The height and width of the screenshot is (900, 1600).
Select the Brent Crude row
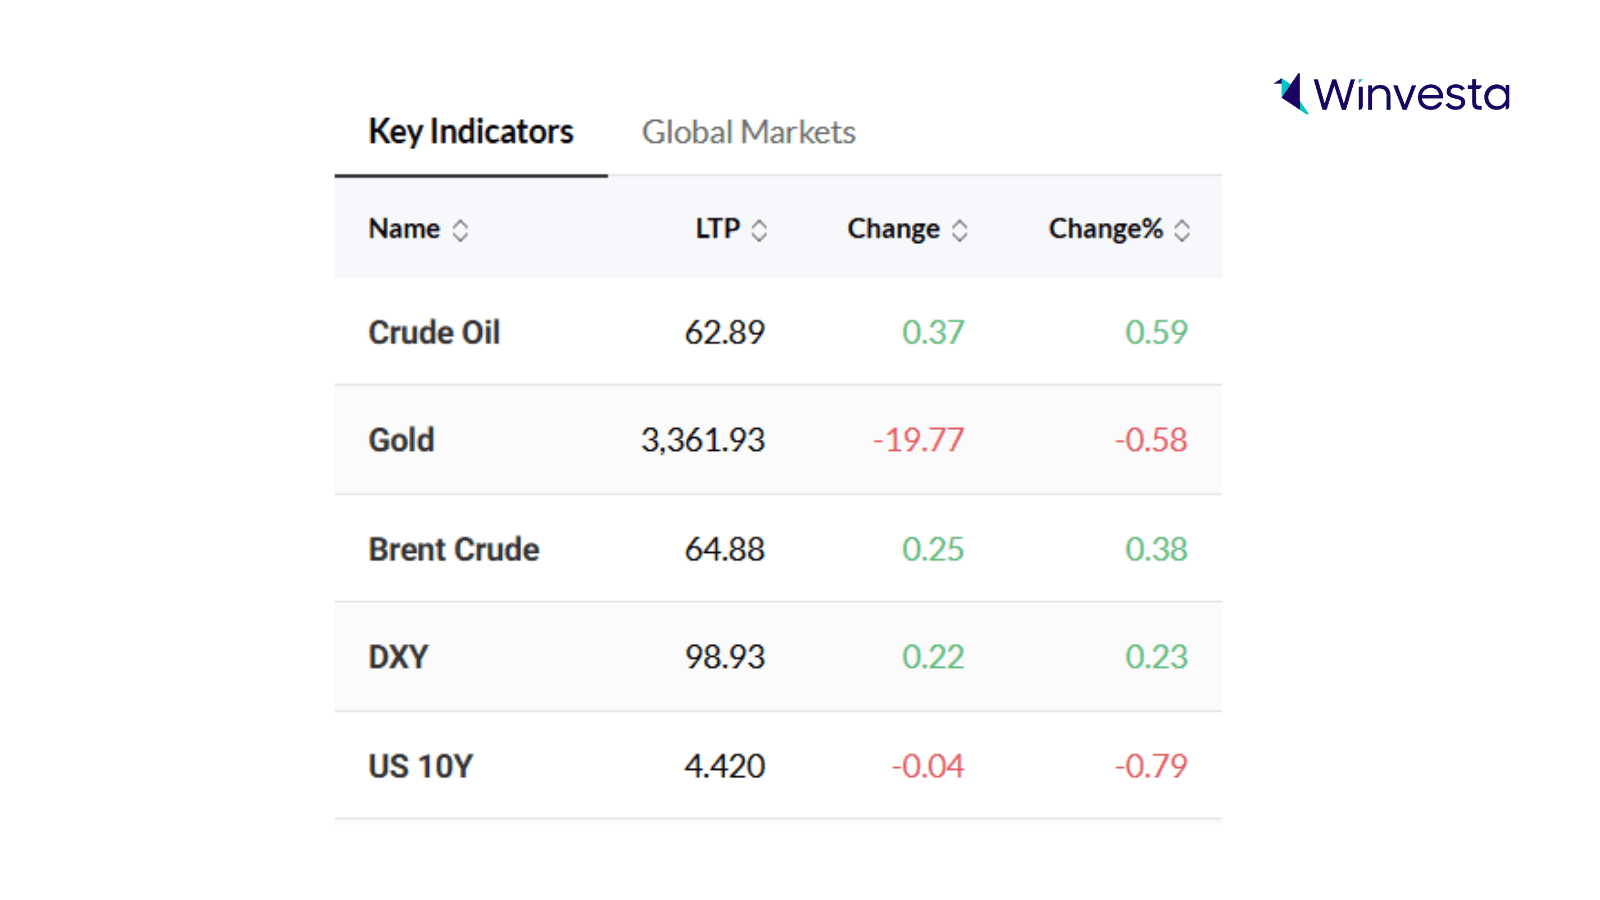tap(454, 549)
